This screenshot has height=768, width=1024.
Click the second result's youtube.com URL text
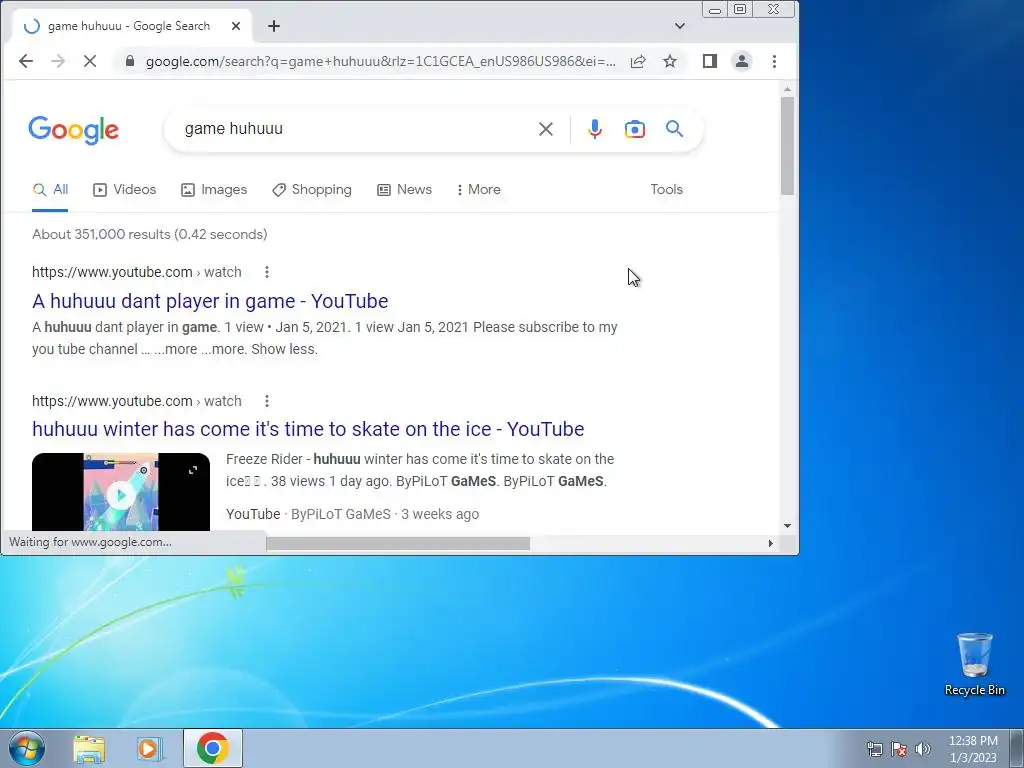[x=136, y=401]
